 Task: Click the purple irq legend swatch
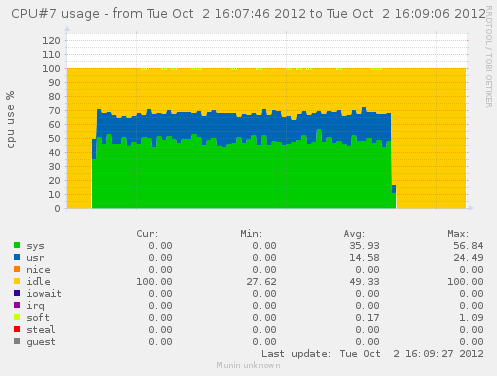pos(17,305)
